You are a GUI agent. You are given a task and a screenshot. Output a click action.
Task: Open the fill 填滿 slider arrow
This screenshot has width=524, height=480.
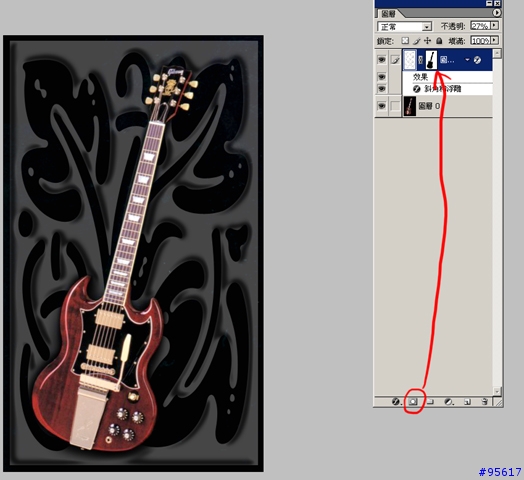(x=494, y=40)
